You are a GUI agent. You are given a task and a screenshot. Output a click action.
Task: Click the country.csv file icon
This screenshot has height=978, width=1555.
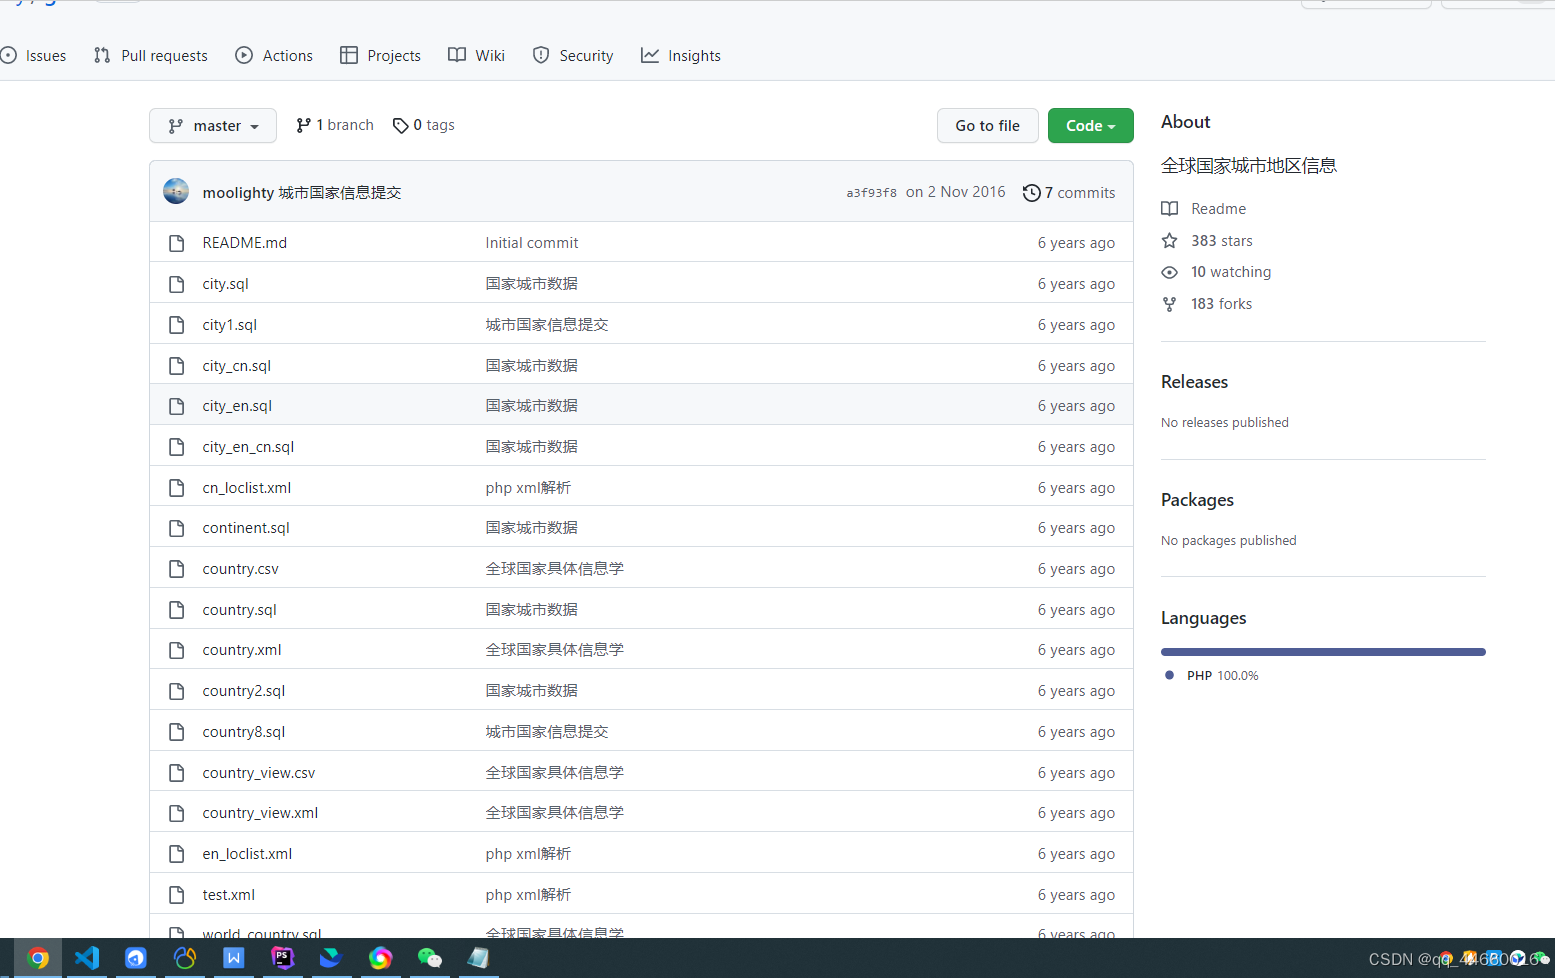pyautogui.click(x=177, y=569)
